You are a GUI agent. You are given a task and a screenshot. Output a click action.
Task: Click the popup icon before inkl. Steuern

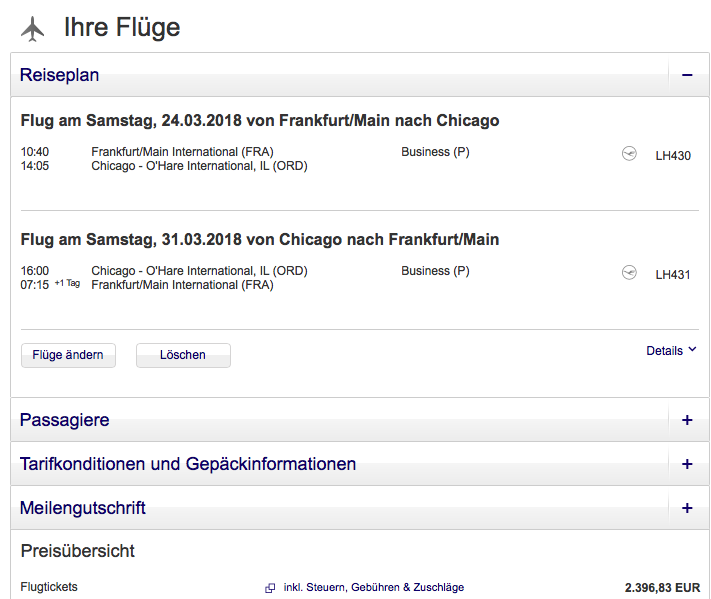coord(270,588)
